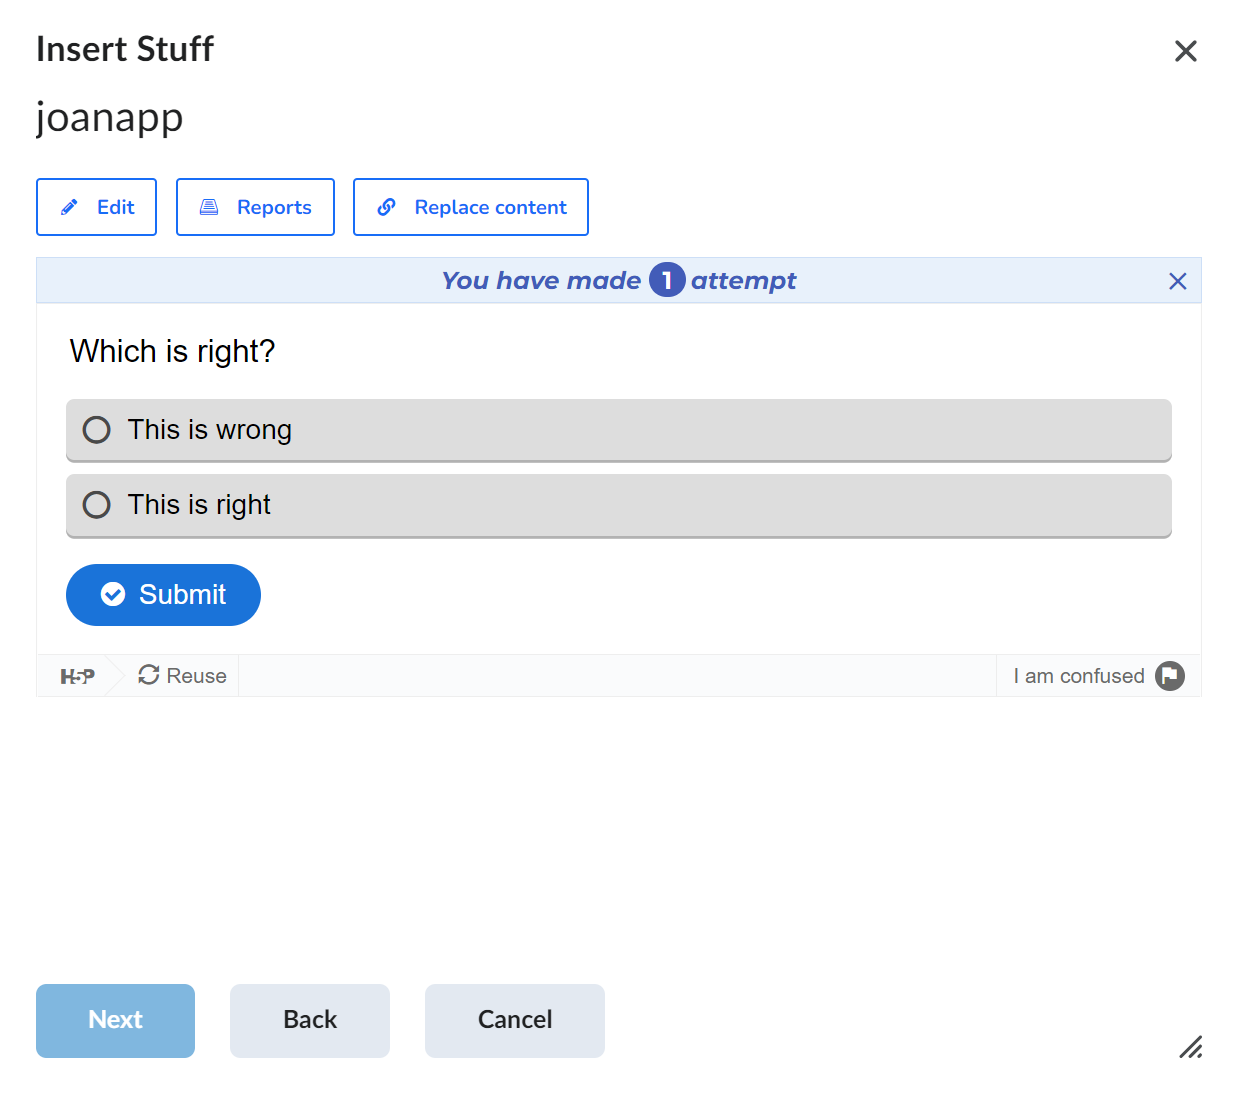Click Replace content button
This screenshot has height=1094, width=1237.
[471, 207]
